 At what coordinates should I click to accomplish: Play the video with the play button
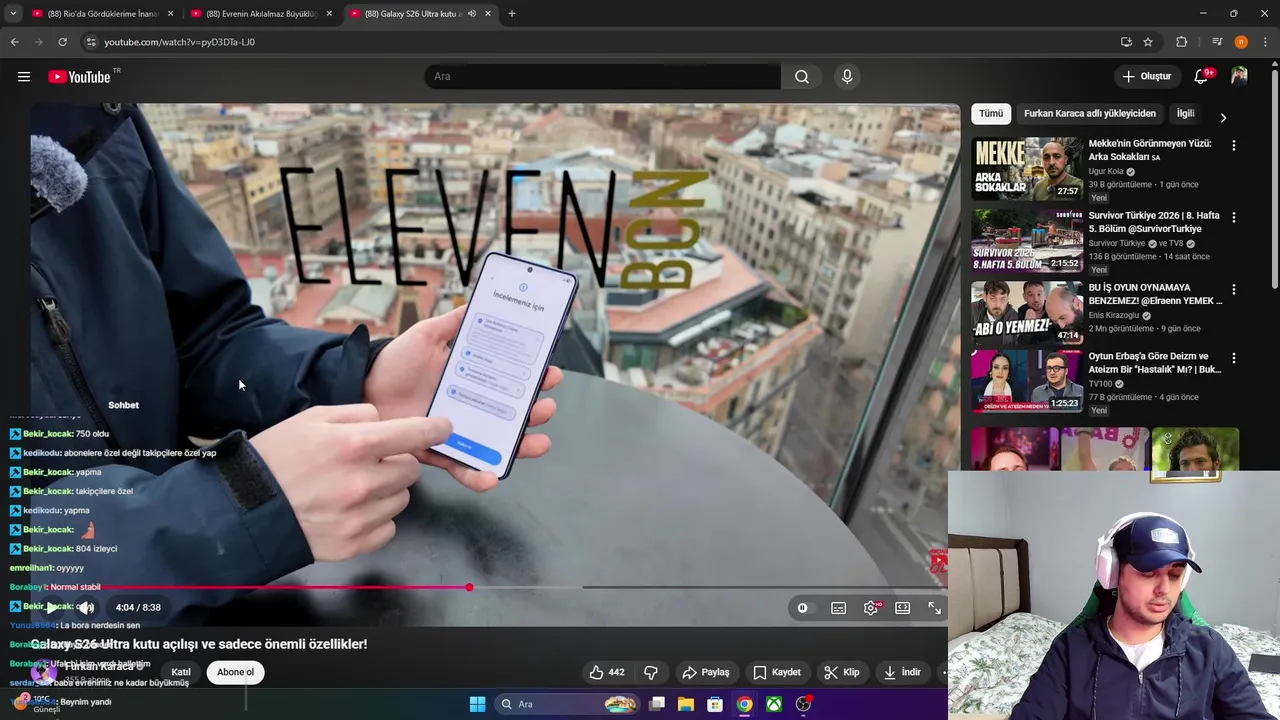point(52,607)
